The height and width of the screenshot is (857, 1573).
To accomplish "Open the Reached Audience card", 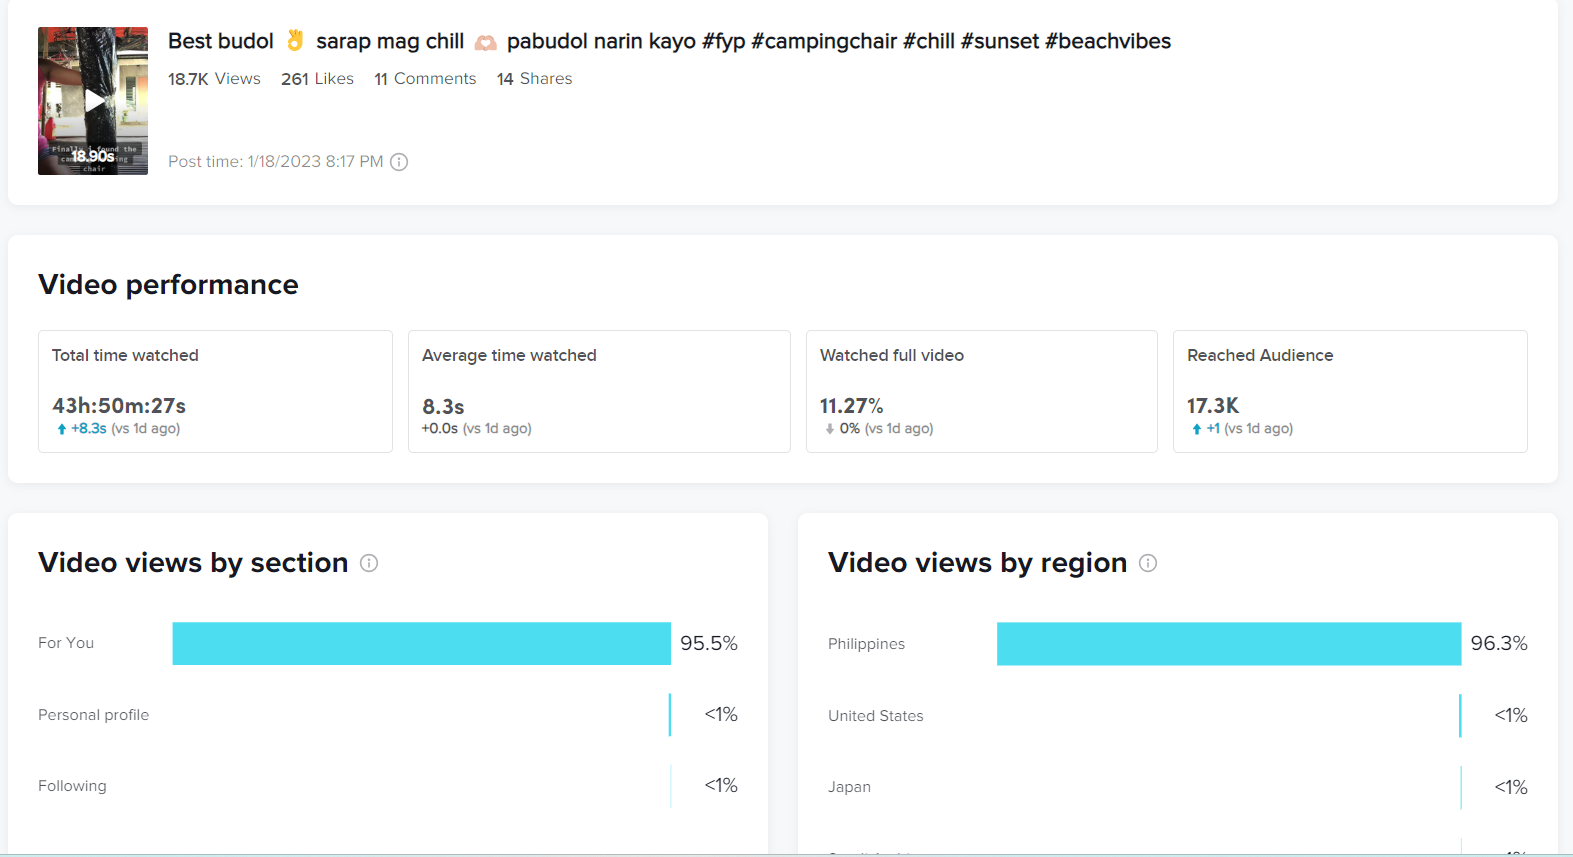I will 1349,391.
